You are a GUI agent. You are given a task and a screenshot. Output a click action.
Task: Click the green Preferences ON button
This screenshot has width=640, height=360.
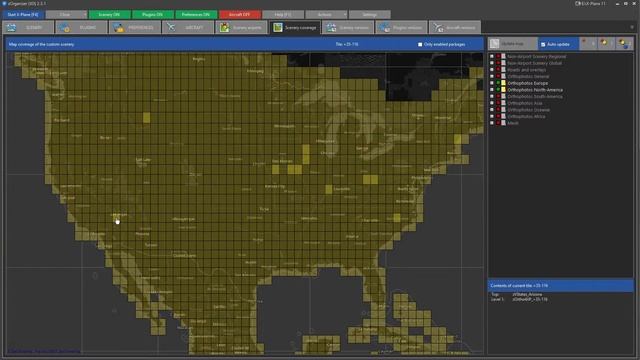pyautogui.click(x=196, y=15)
